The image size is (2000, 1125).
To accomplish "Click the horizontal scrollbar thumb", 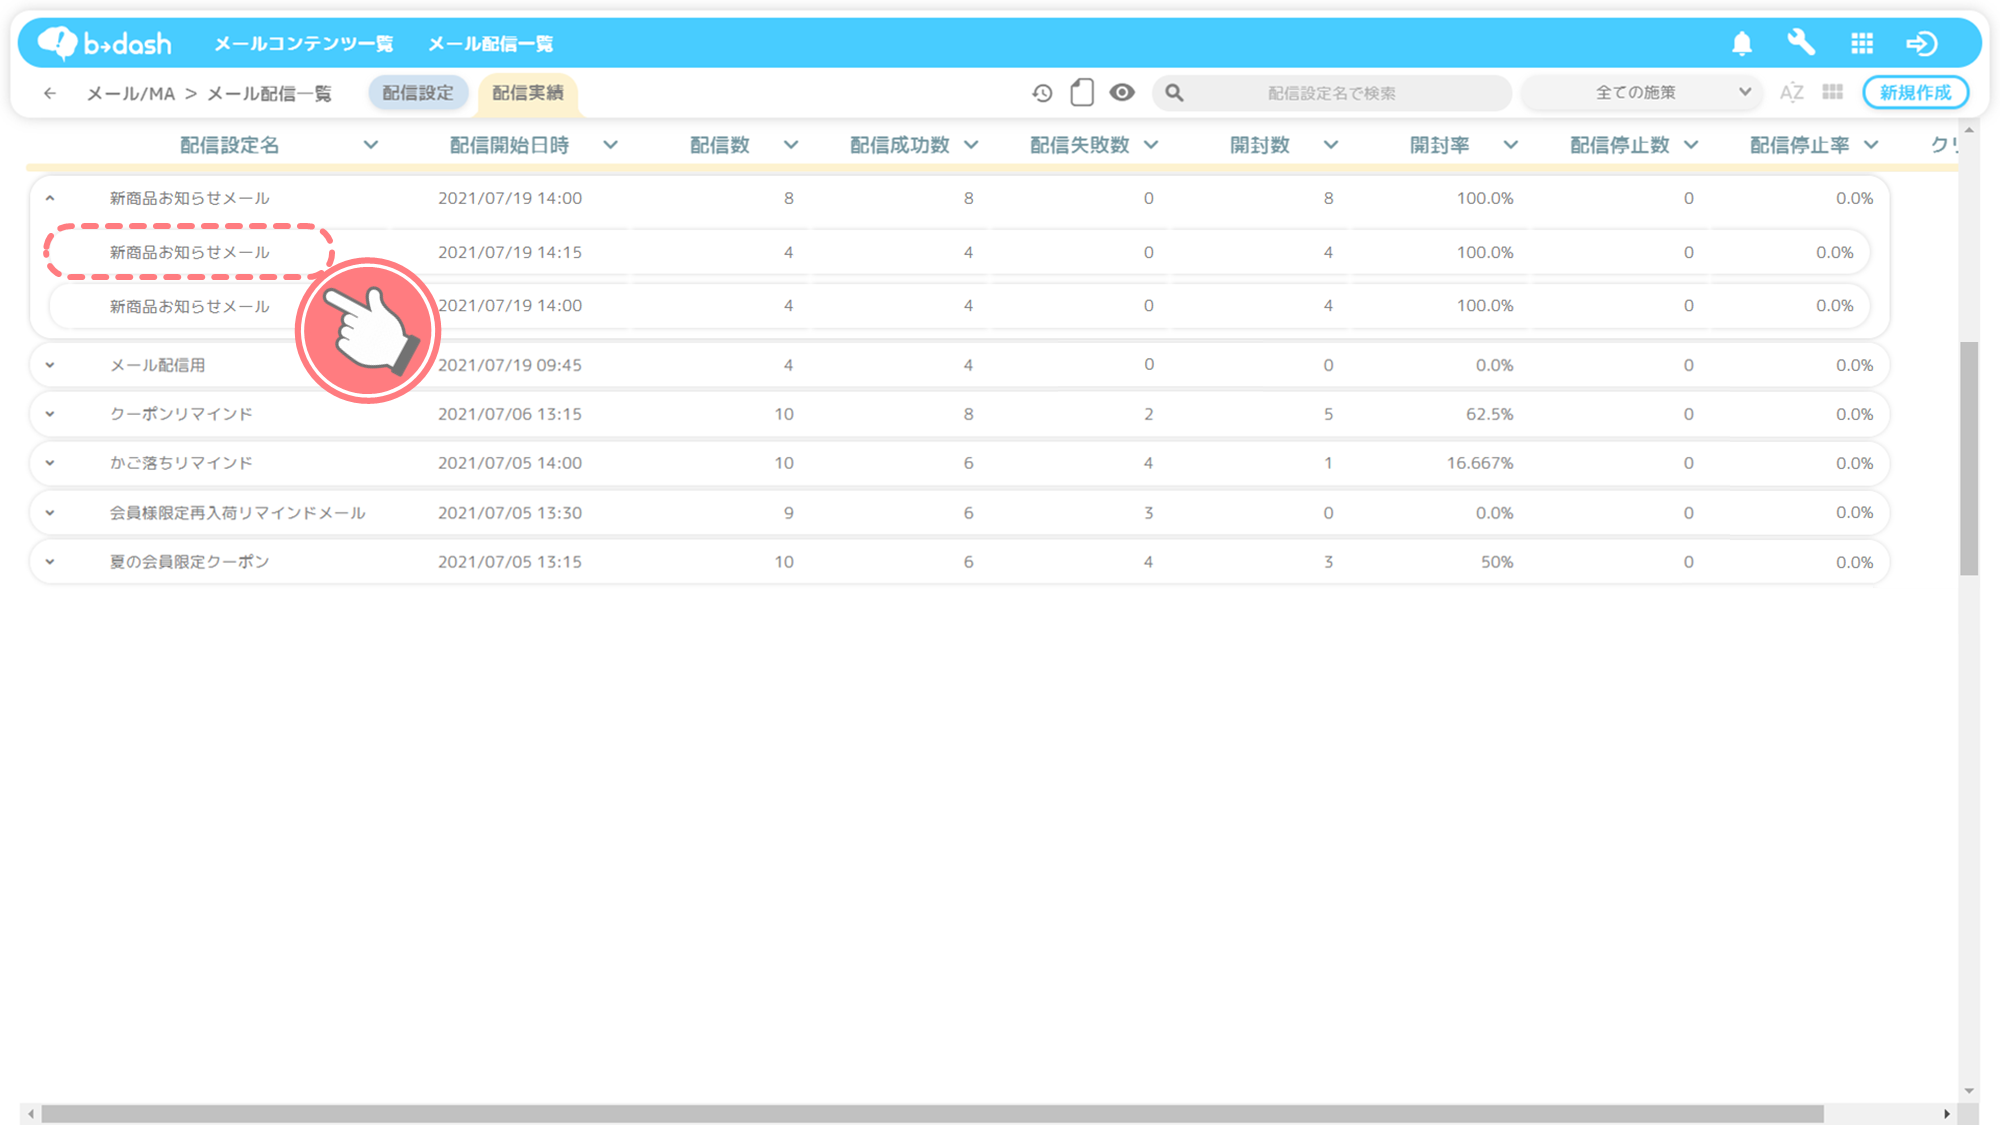I will coord(932,1114).
